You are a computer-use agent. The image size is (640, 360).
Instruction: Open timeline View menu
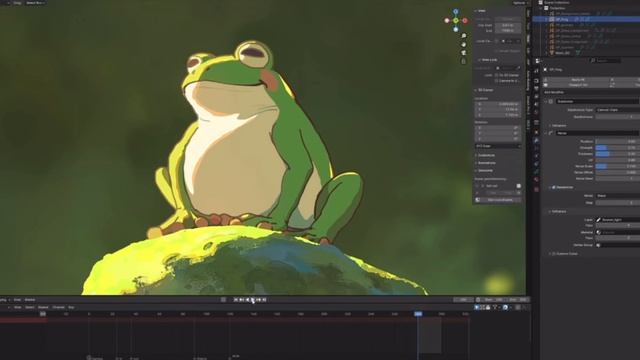[18, 307]
